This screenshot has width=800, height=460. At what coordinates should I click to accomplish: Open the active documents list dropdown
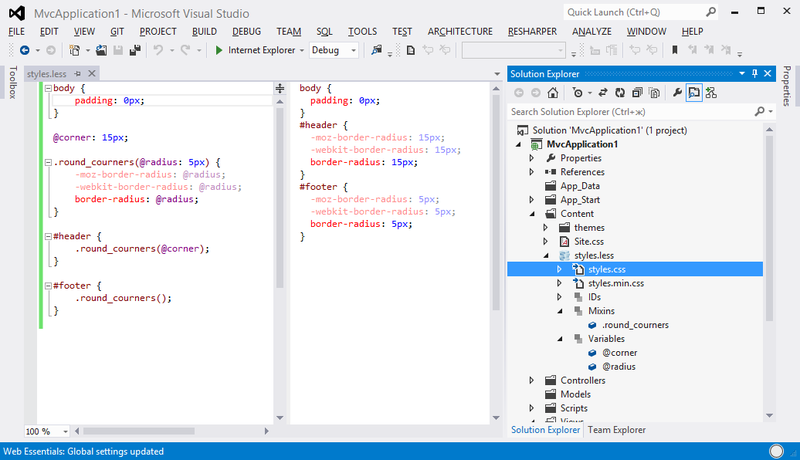click(497, 74)
